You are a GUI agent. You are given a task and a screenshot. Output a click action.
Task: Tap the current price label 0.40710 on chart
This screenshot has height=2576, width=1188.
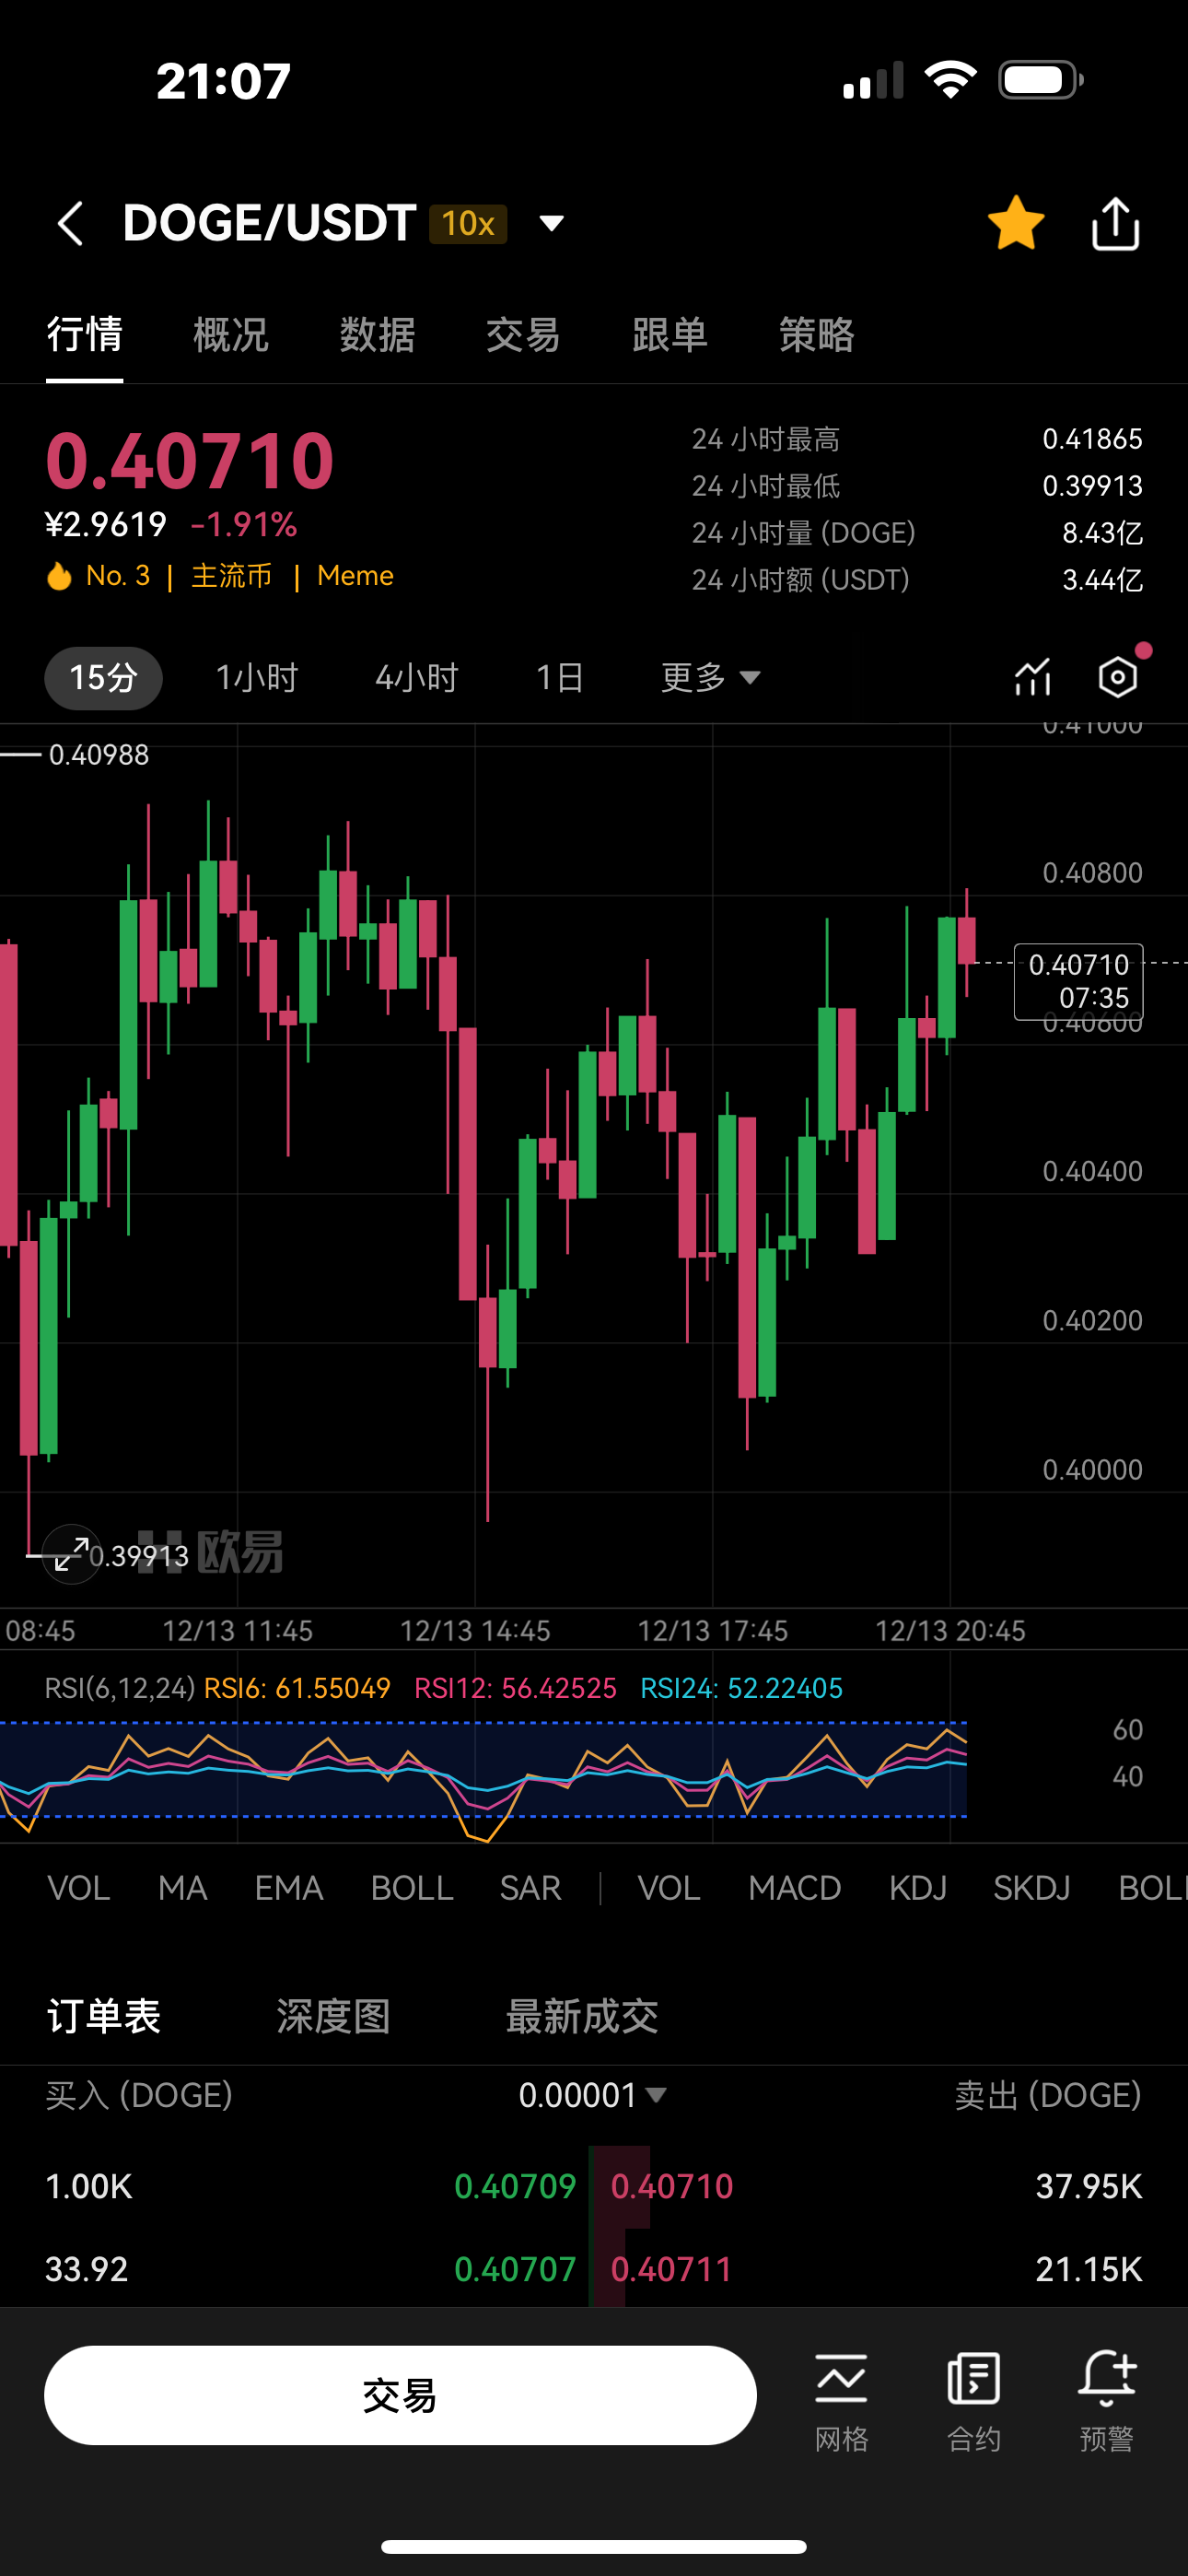coord(1079,981)
